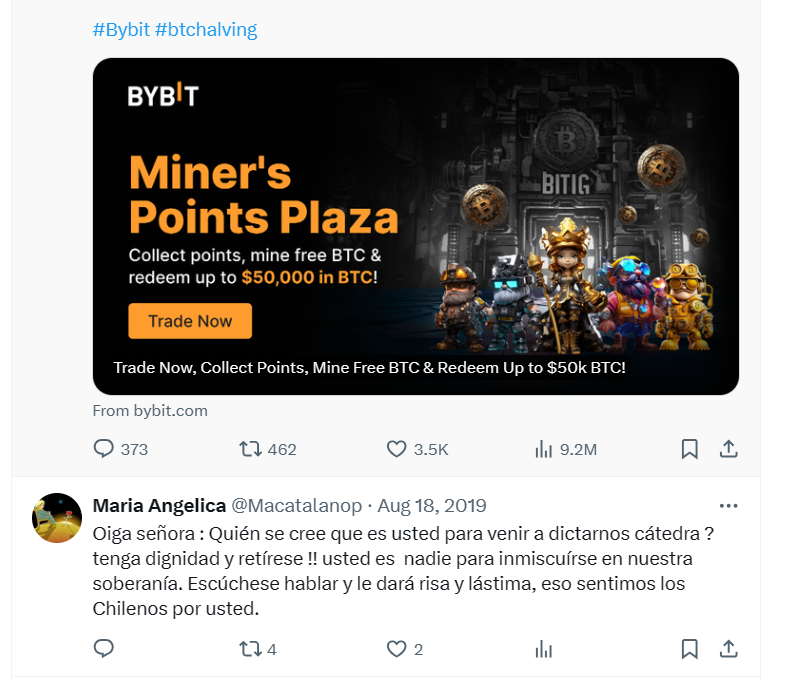Bookmark Maria Angelica's tweet
The image size is (789, 680).
click(689, 649)
